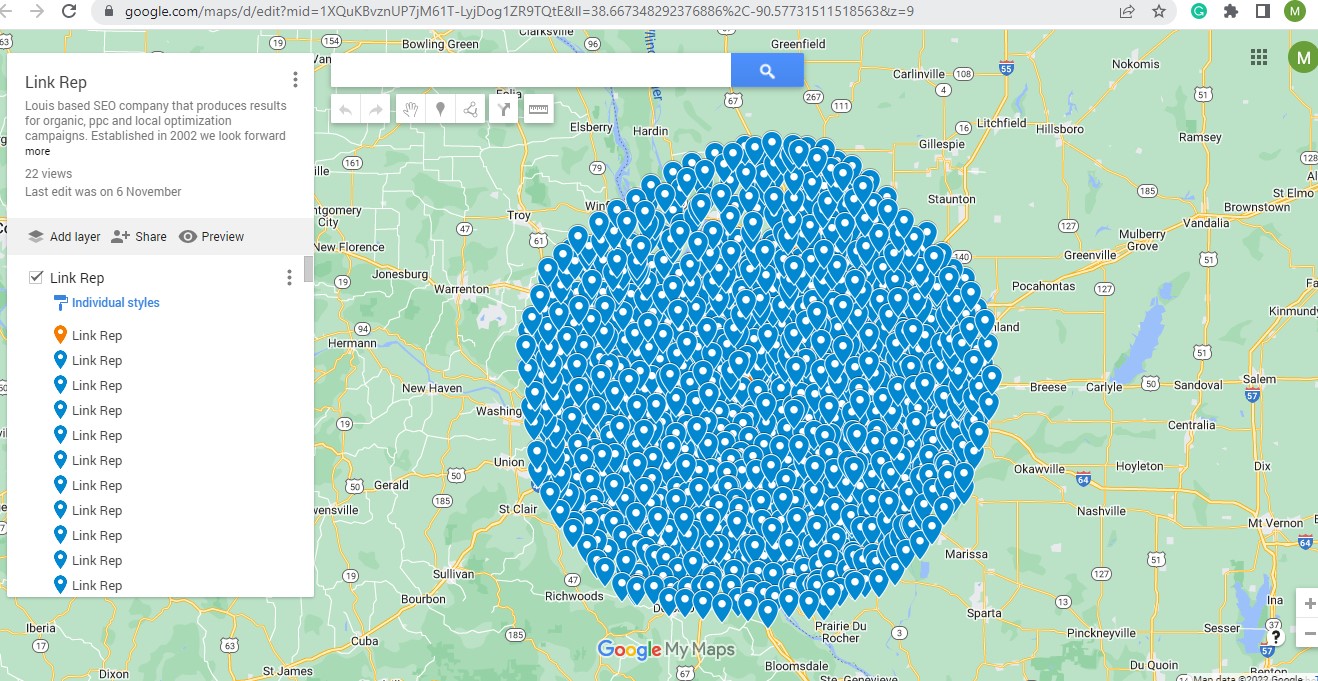The width and height of the screenshot is (1318, 681).
Task: Click the browser bookmark star icon
Action: pyautogui.click(x=1157, y=12)
